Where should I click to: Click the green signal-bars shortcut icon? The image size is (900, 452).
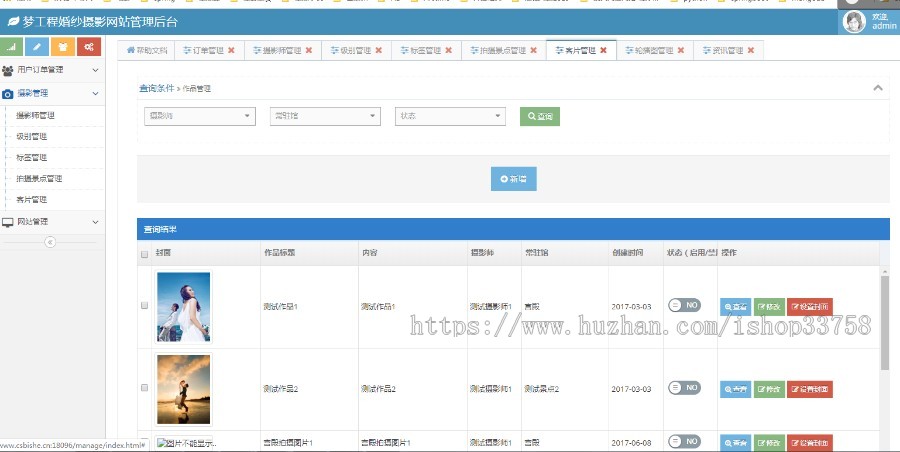pos(12,47)
